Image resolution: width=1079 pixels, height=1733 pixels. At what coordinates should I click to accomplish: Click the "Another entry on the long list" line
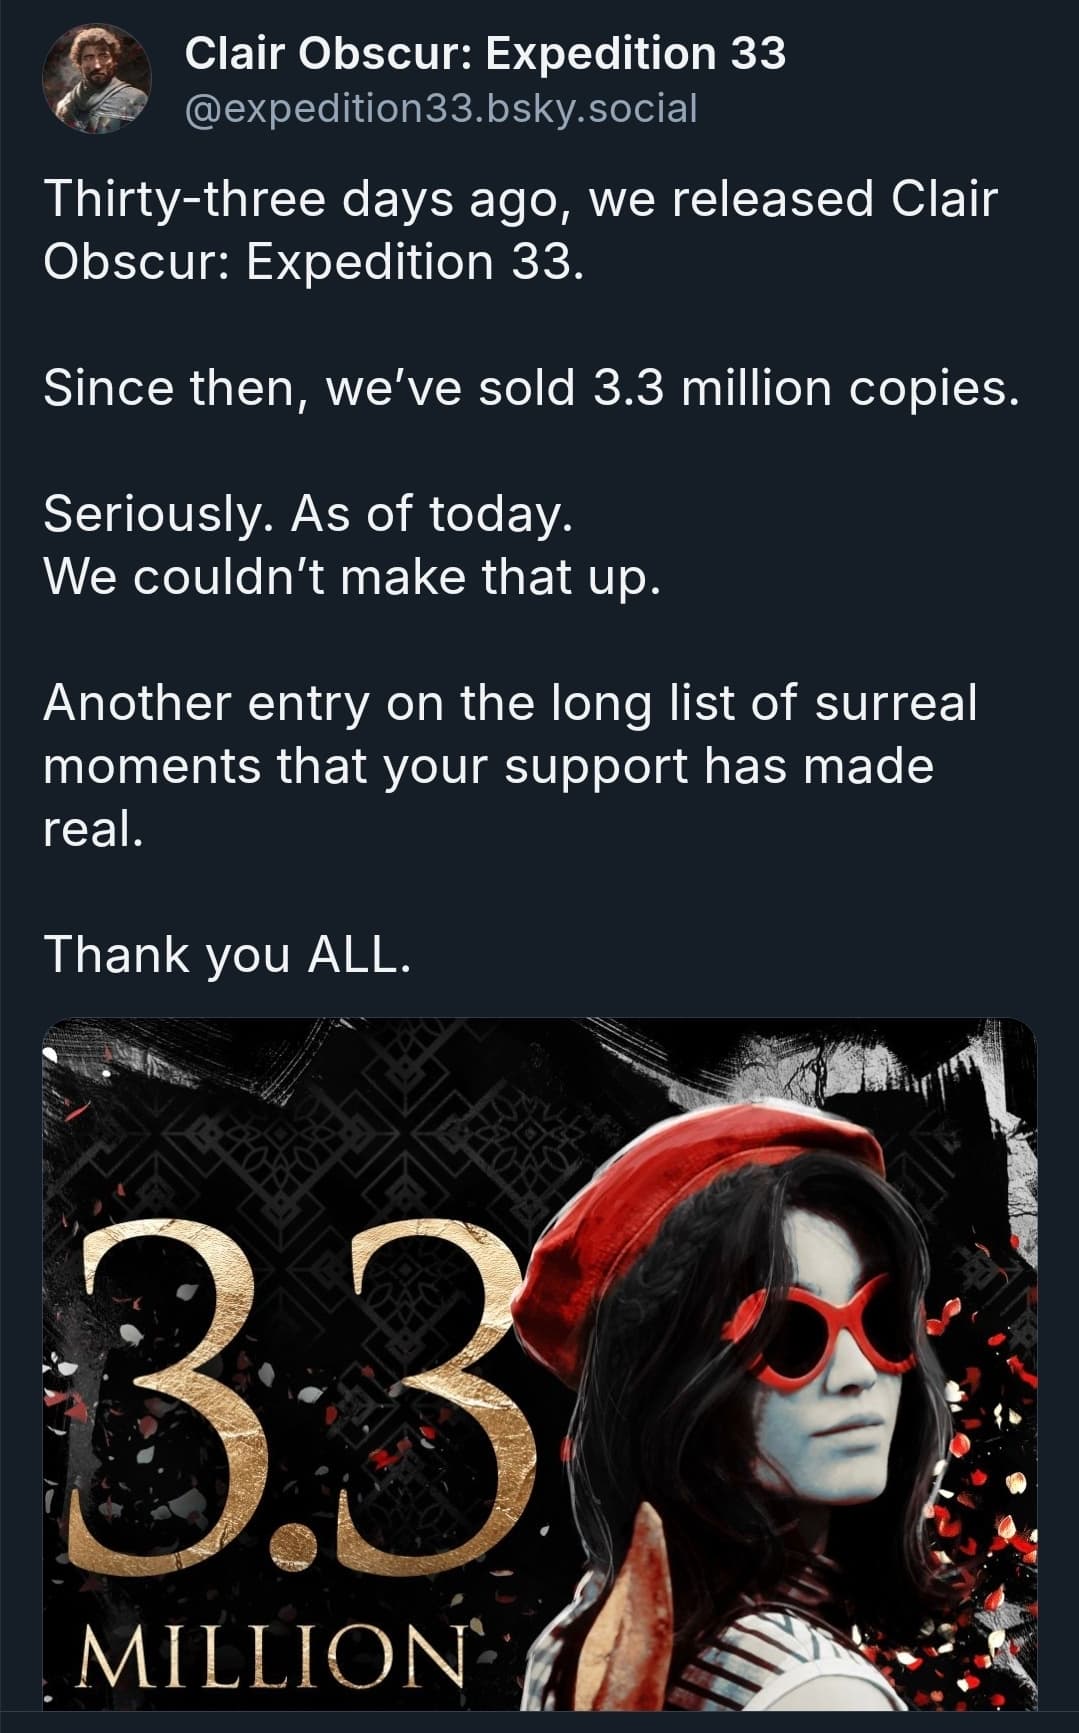coord(510,702)
